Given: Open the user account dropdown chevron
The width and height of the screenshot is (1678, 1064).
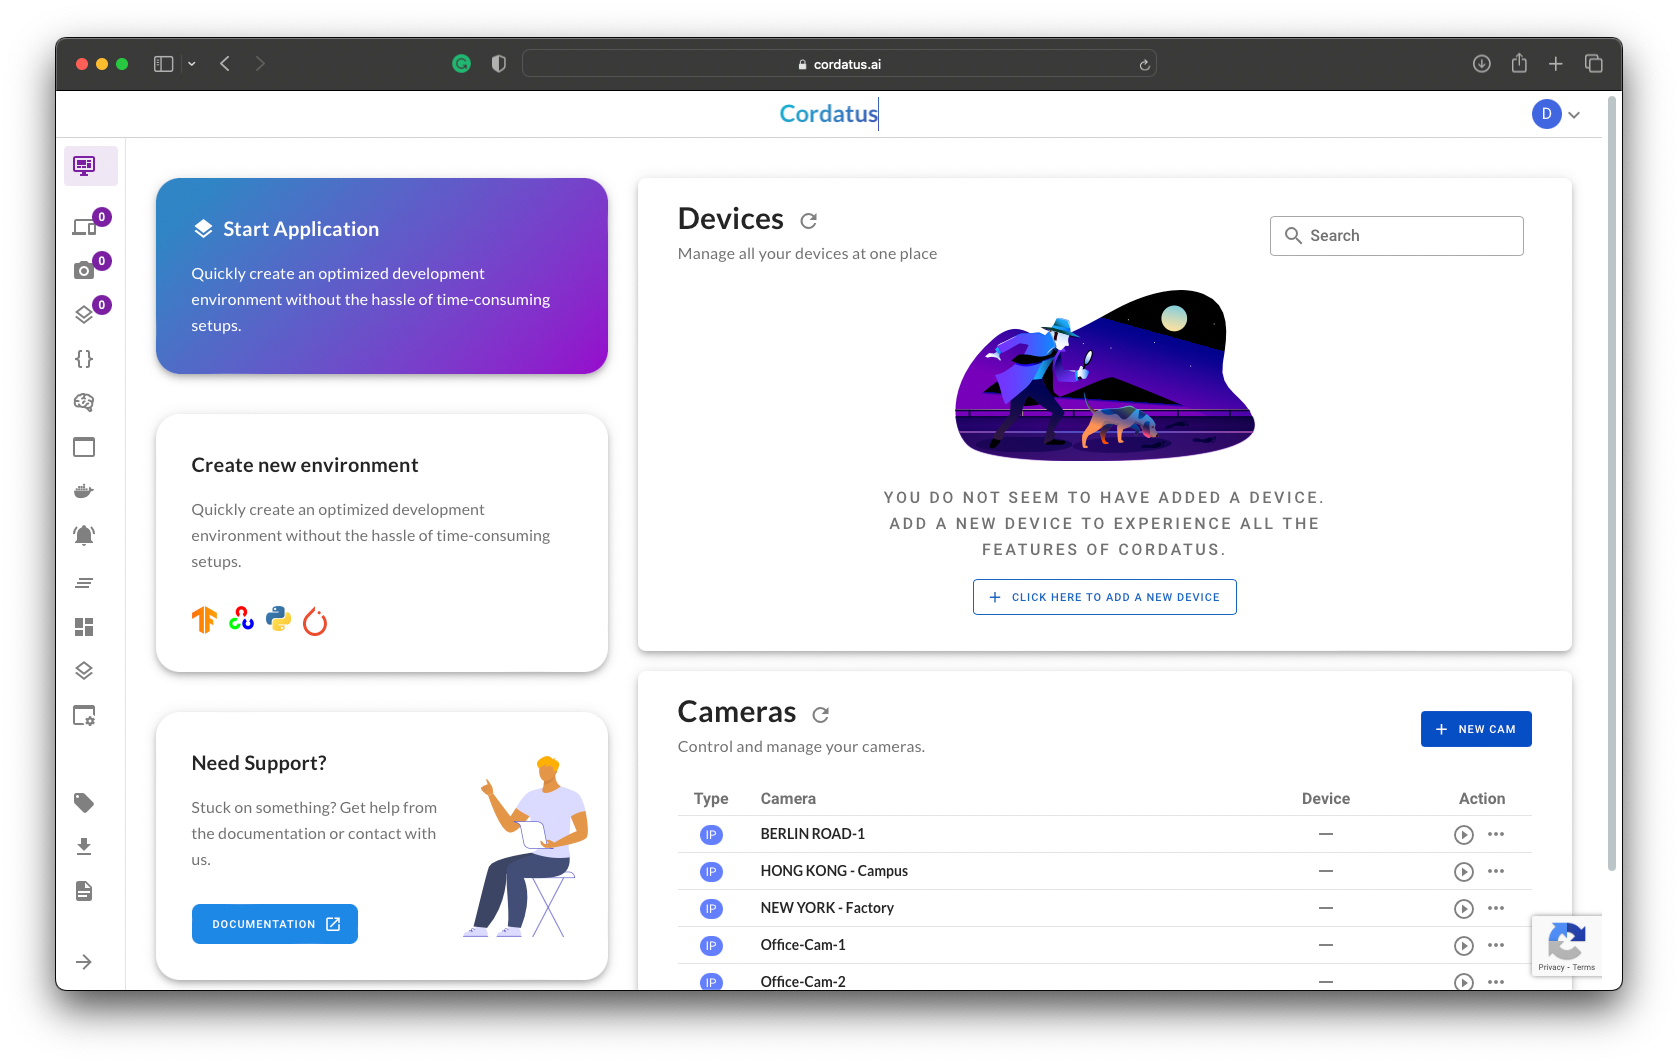Looking at the screenshot, I should pos(1574,115).
